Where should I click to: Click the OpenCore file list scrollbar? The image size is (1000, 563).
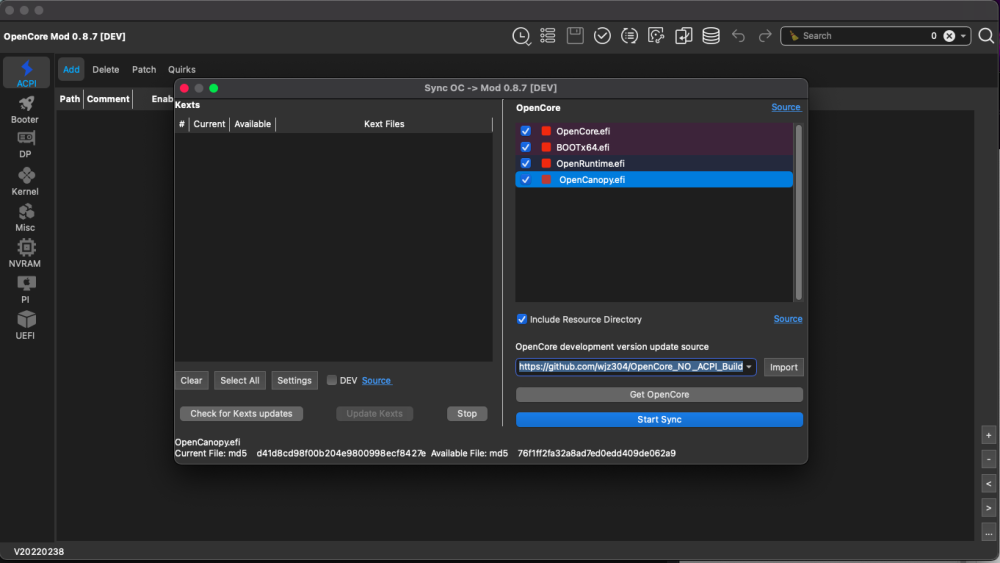[x=798, y=212]
